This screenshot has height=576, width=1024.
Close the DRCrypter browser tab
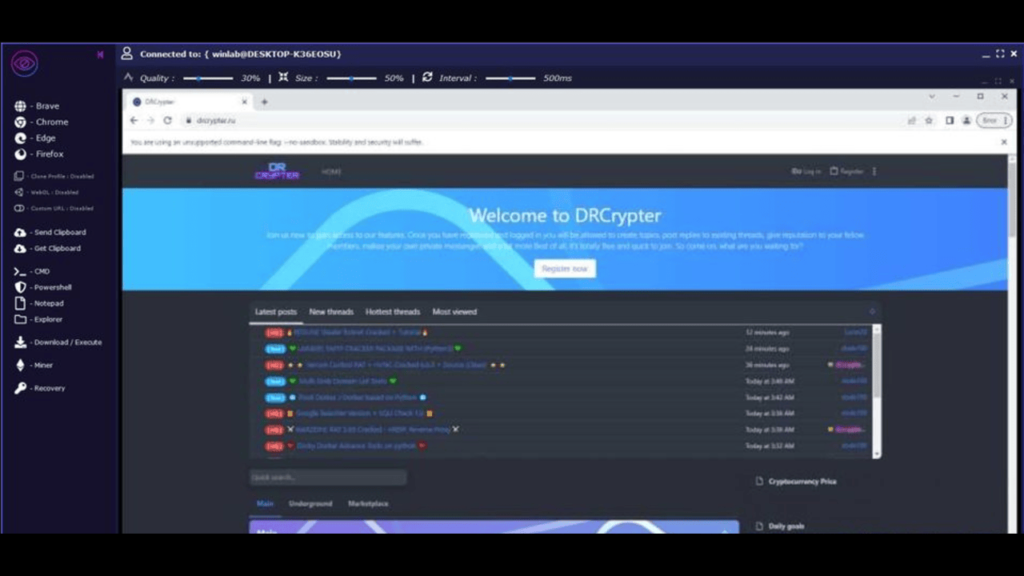click(x=244, y=102)
